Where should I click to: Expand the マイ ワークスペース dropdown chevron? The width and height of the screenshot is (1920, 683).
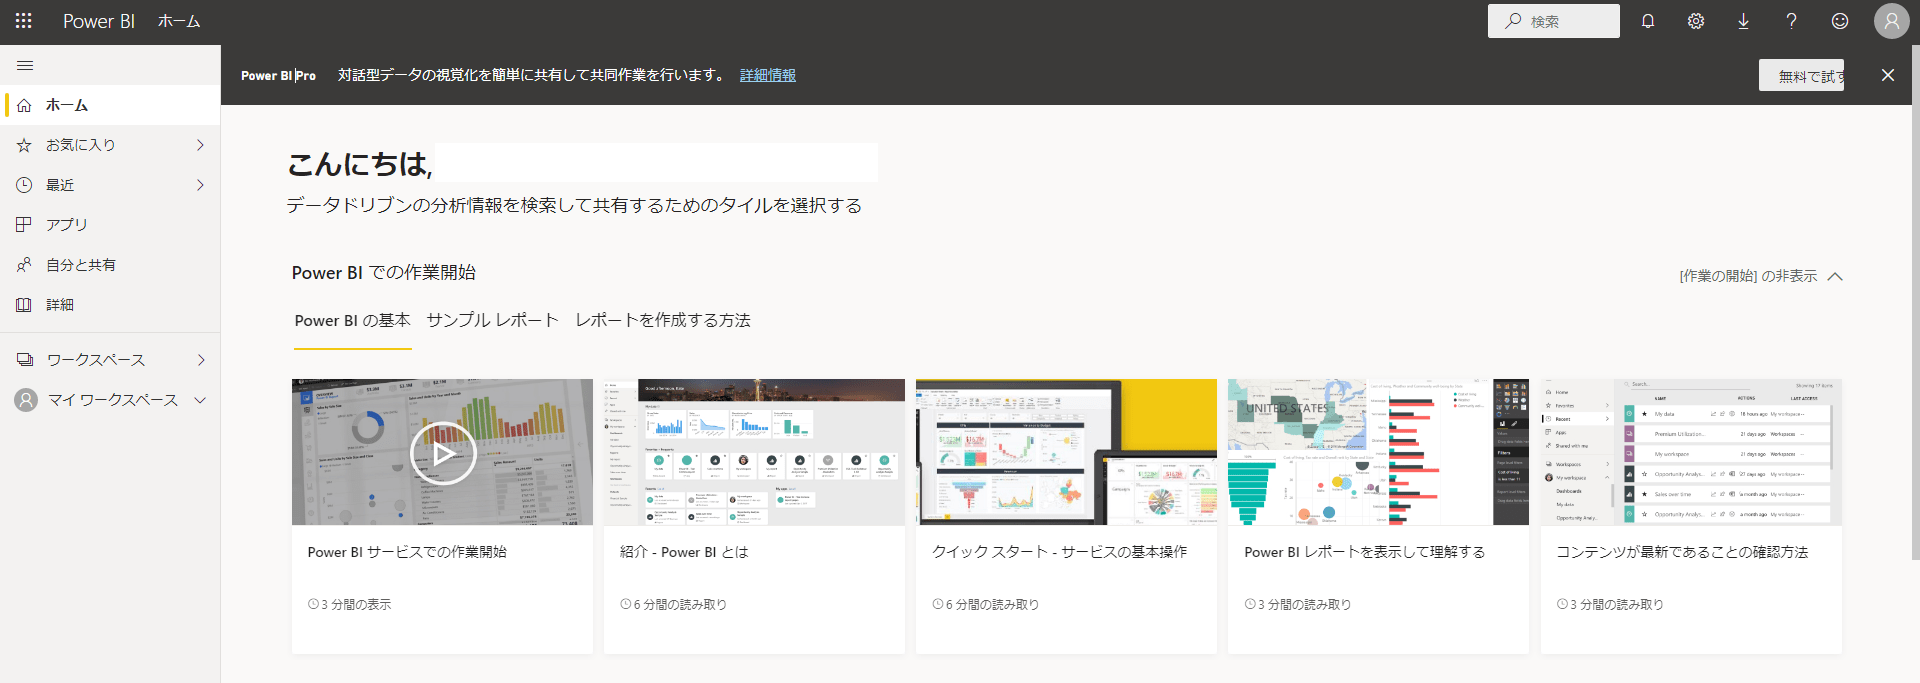click(x=200, y=400)
